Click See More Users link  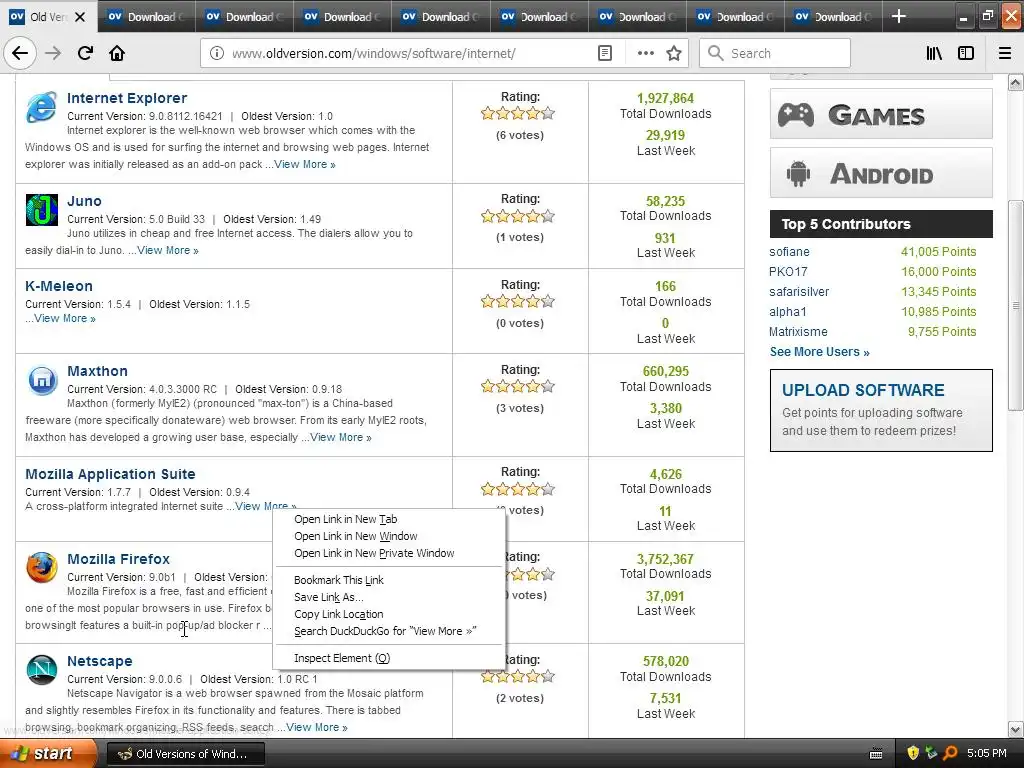[820, 352]
